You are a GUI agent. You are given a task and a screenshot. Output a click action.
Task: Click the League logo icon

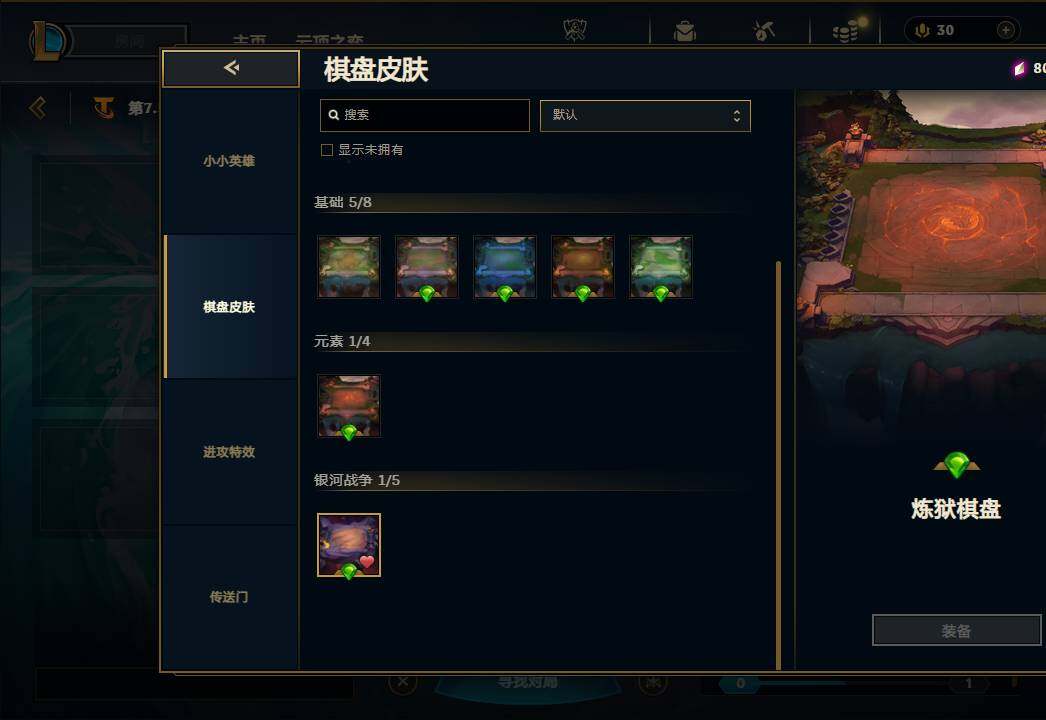tap(48, 41)
